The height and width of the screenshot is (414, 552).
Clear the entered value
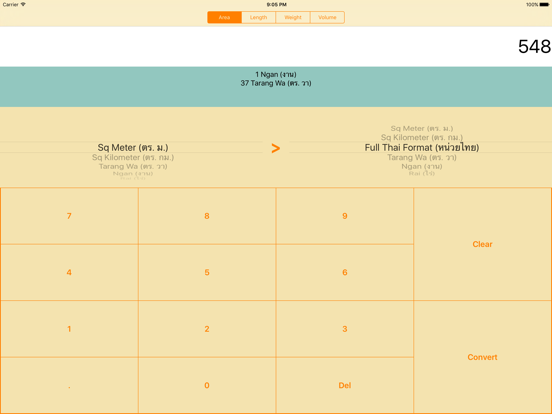pos(482,244)
